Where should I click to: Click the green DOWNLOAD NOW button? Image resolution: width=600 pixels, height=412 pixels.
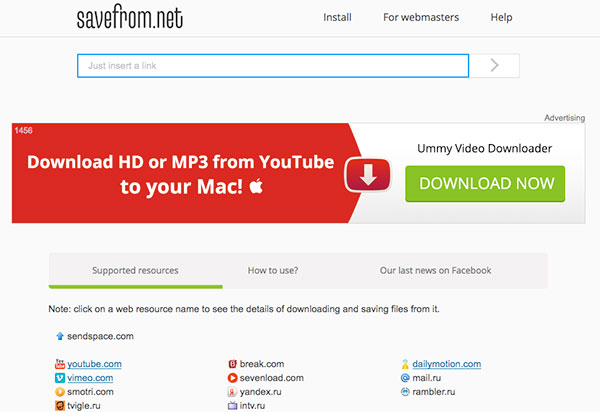(485, 184)
